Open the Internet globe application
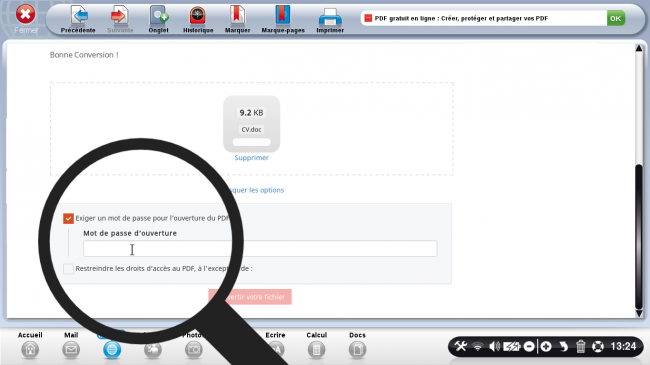The height and width of the screenshot is (365, 650). (112, 350)
